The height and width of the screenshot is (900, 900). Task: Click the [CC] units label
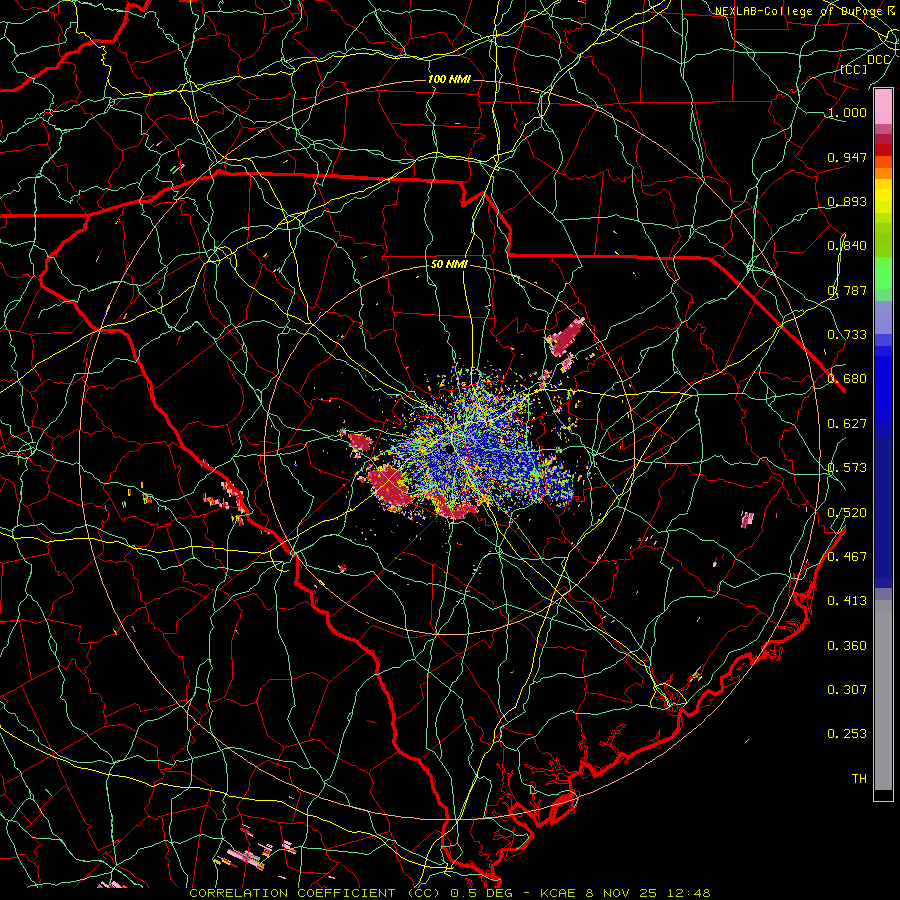pyautogui.click(x=854, y=69)
